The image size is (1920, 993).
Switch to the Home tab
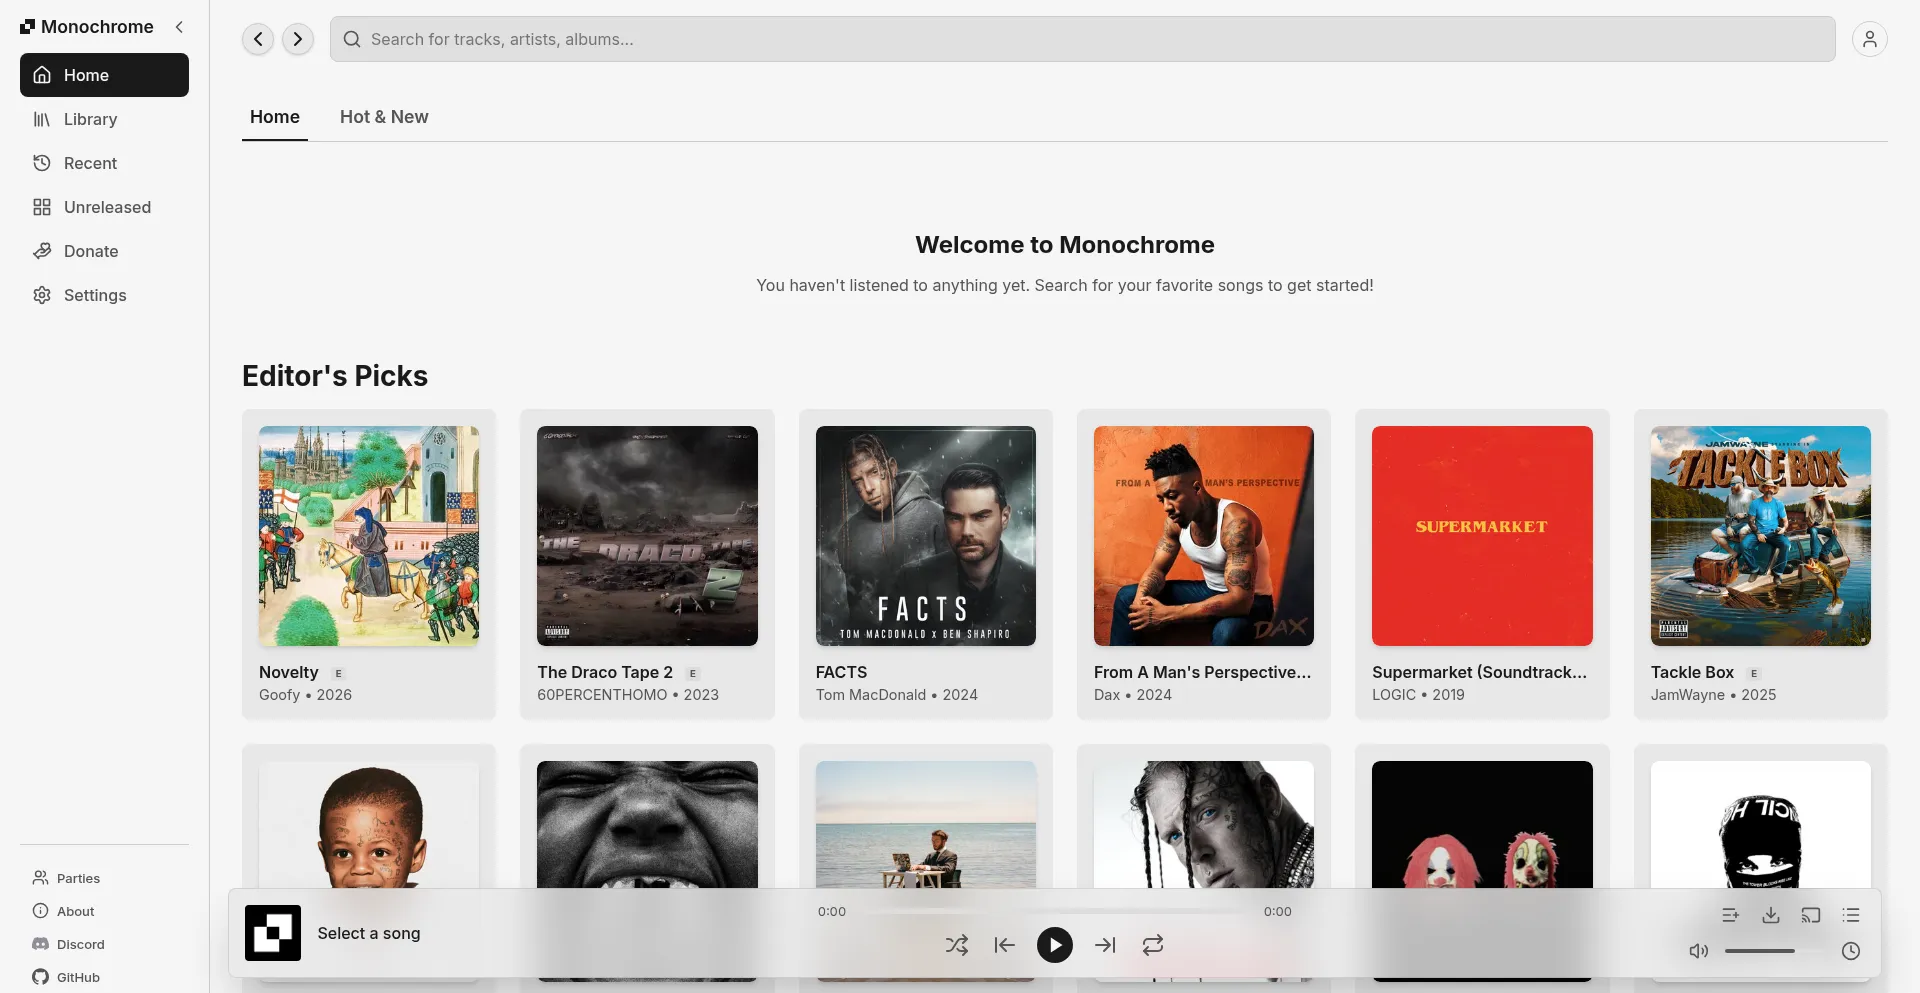[275, 117]
